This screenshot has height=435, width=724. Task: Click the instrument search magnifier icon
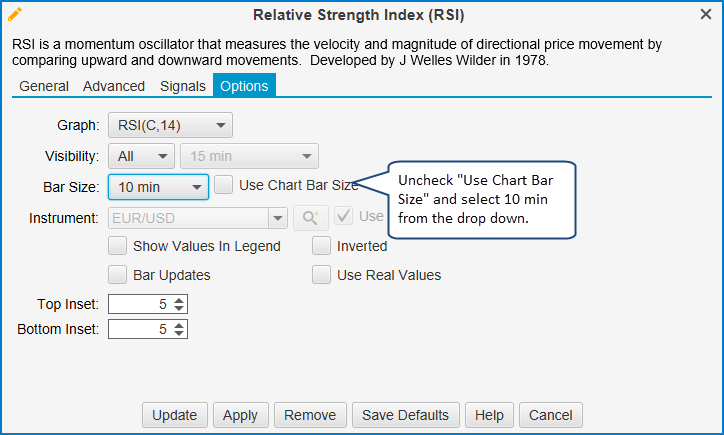point(310,217)
